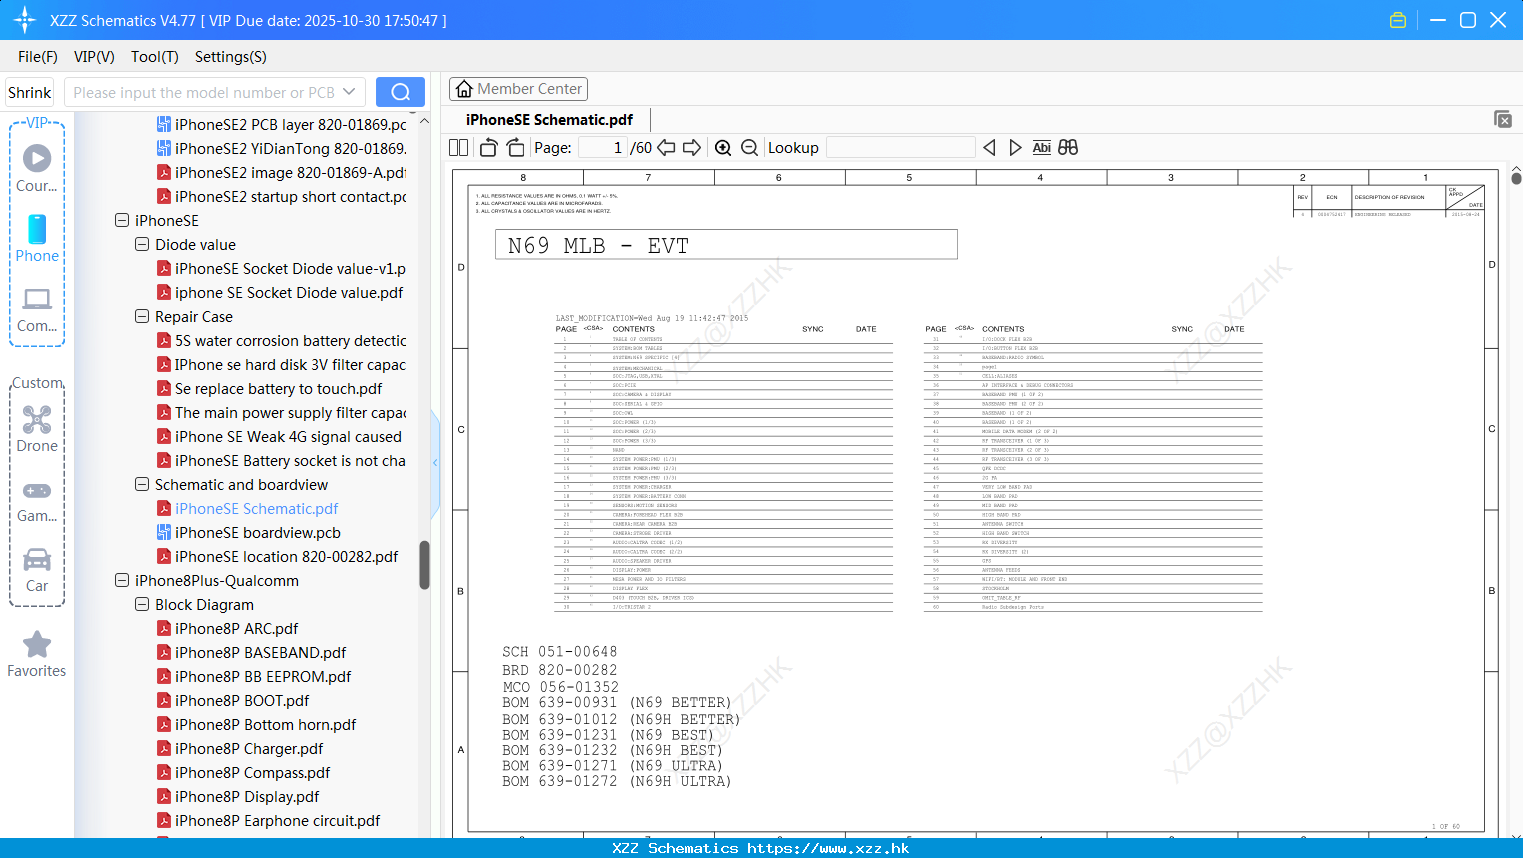This screenshot has width=1523, height=858.
Task: Open the Settings(S) menu
Action: [231, 57]
